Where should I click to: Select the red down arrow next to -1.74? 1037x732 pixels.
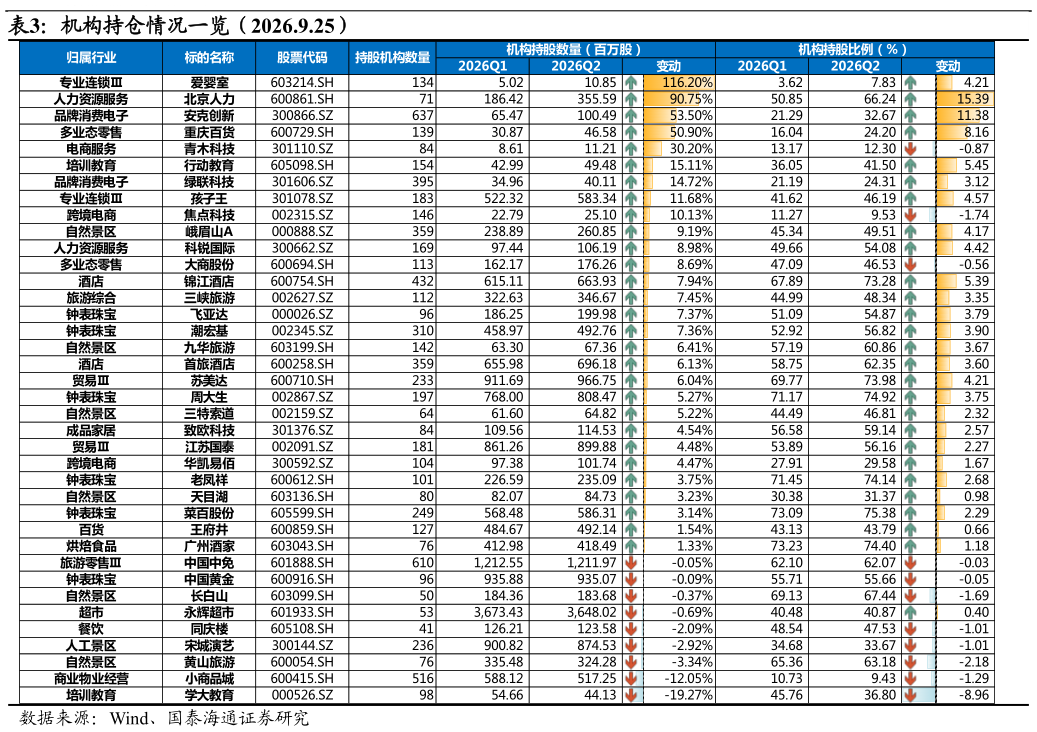911,215
